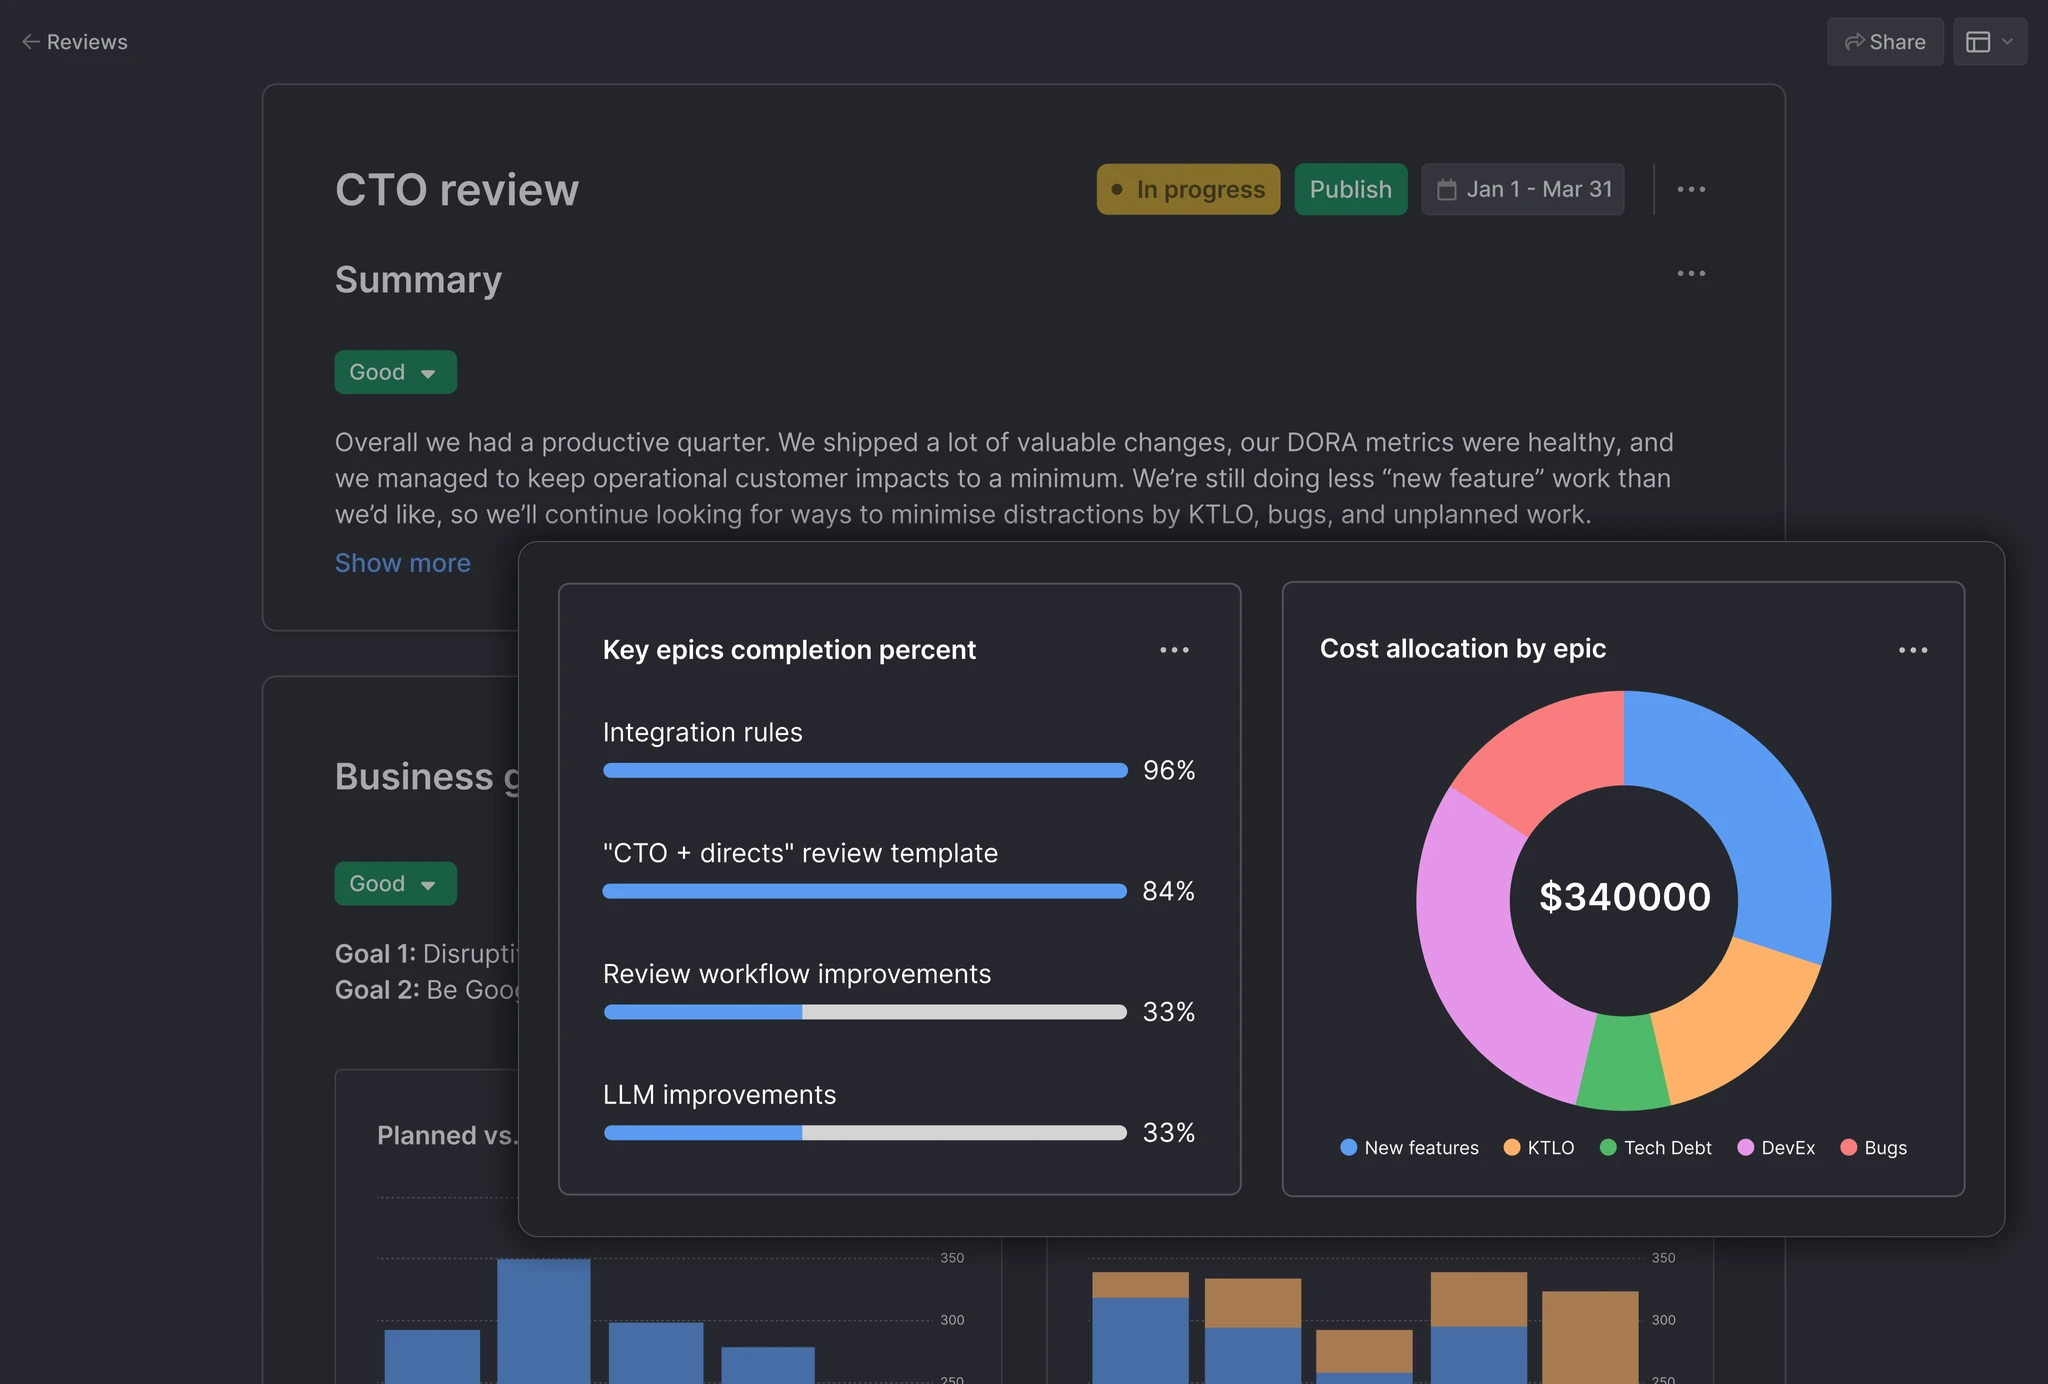Screen dimensions: 2048x1384
Task: Open the CTO review more options menu
Action: coord(1691,189)
